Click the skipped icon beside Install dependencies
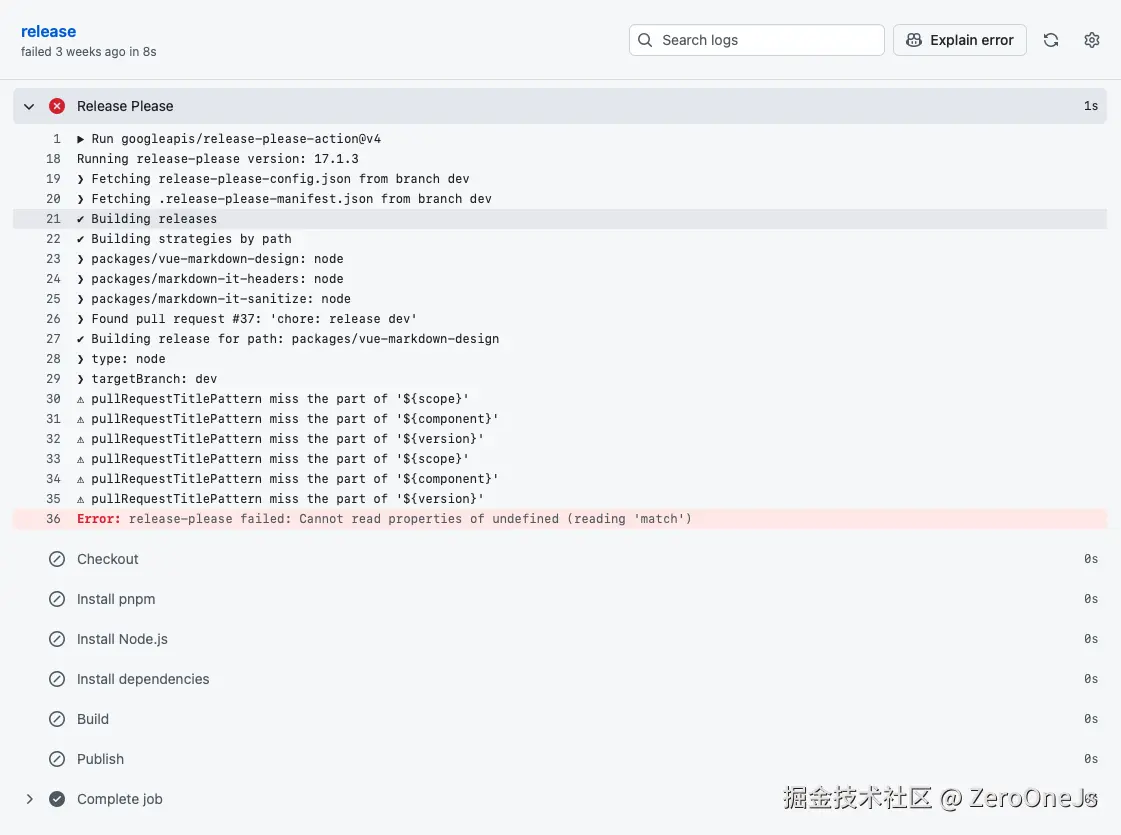Image resolution: width=1121 pixels, height=835 pixels. [57, 679]
